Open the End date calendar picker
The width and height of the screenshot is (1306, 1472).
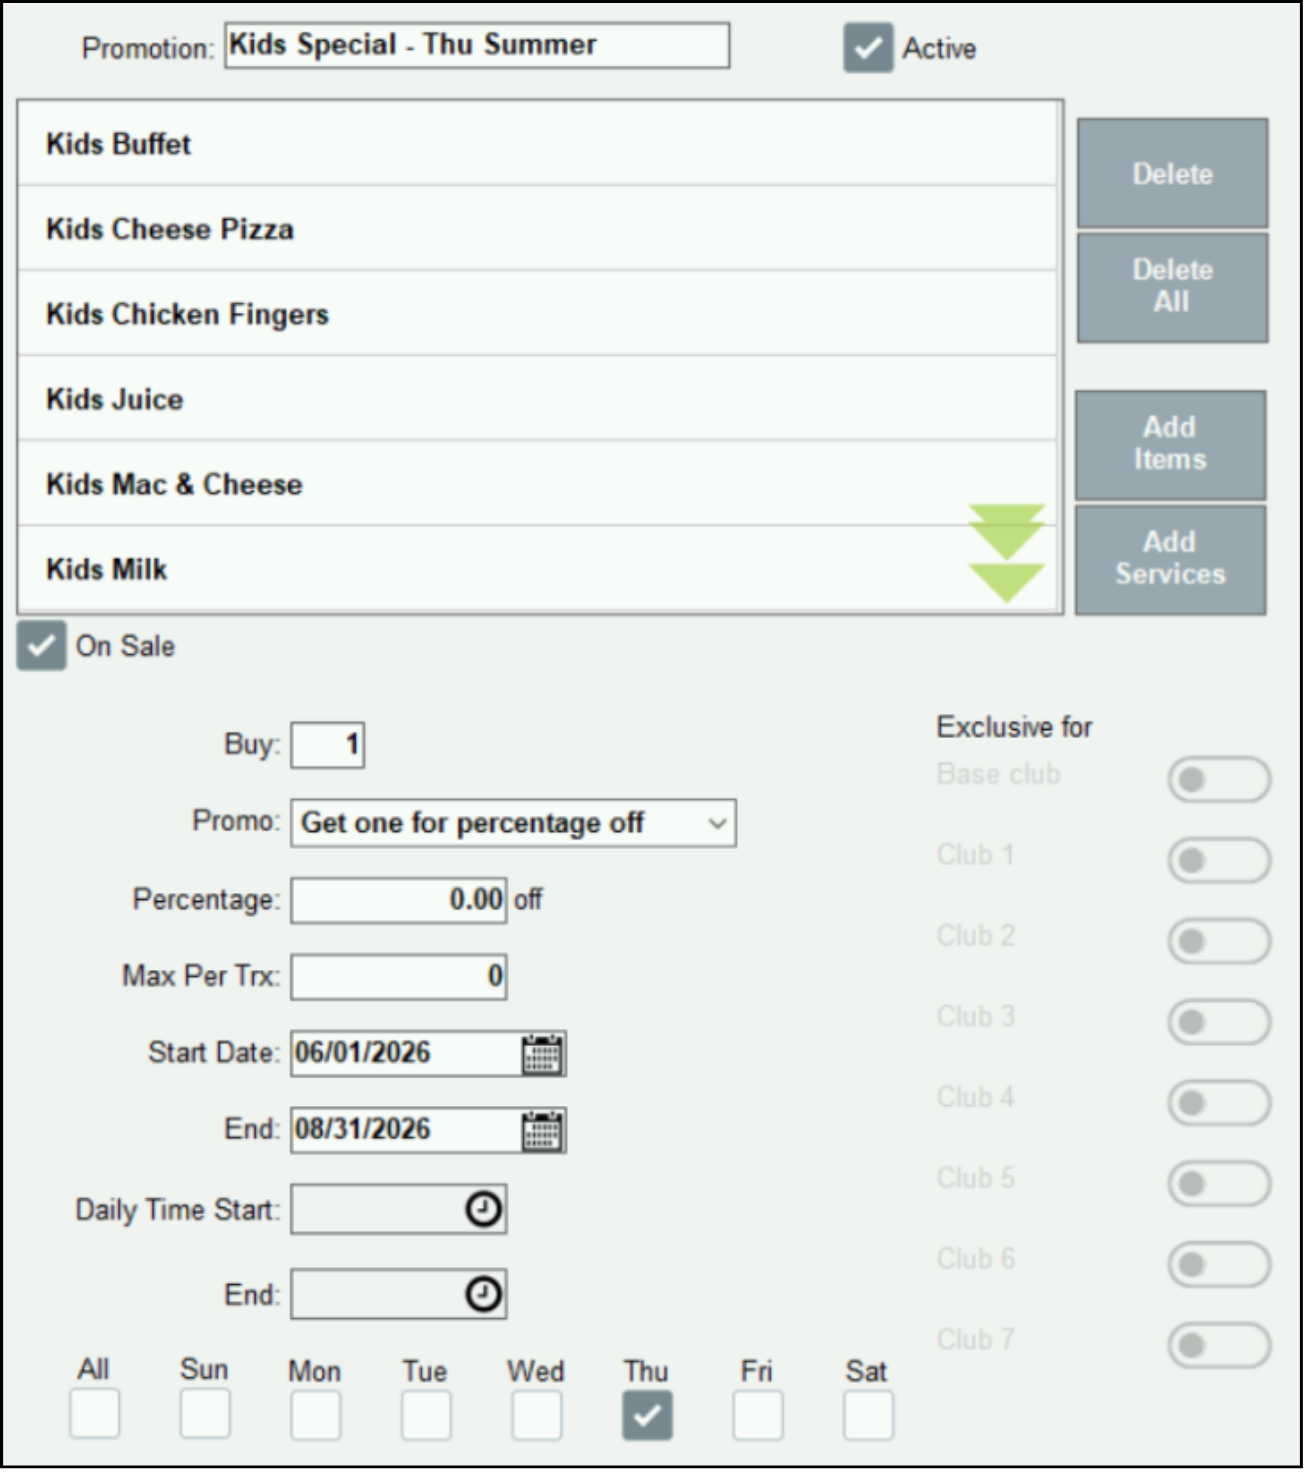click(x=542, y=1131)
